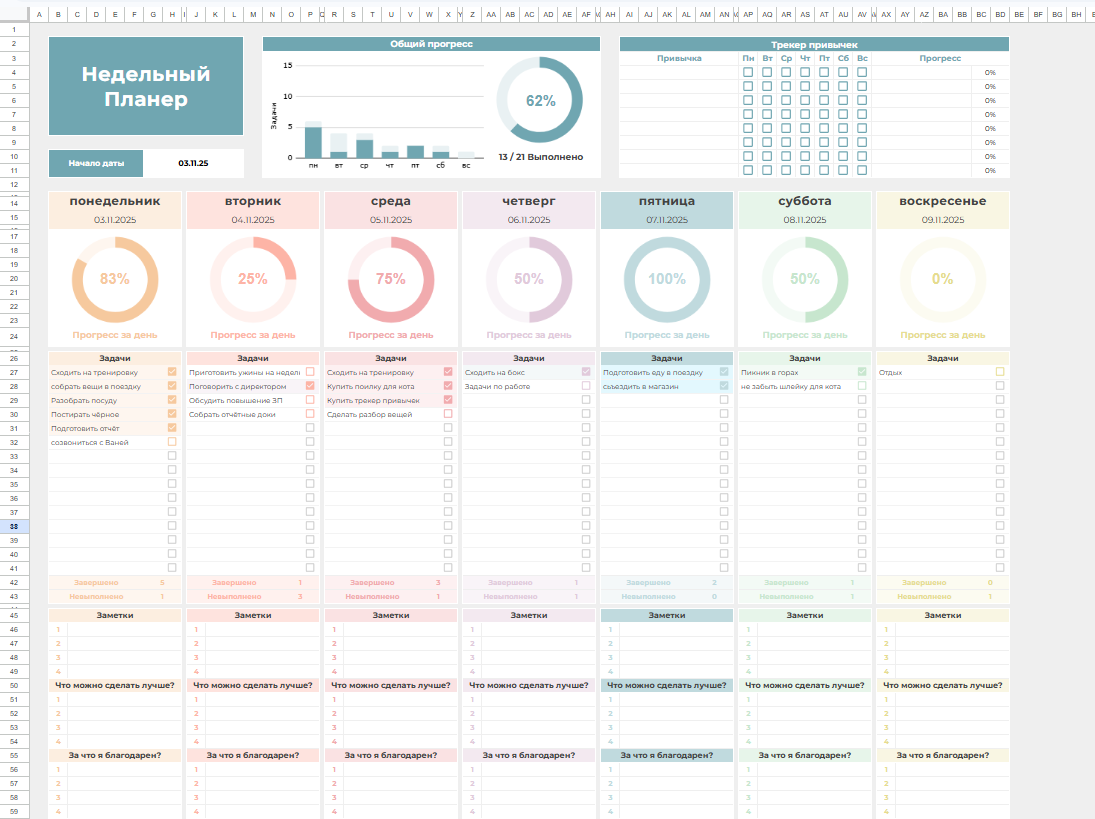Click the "вторник" day header
The width and height of the screenshot is (1095, 819).
click(253, 201)
